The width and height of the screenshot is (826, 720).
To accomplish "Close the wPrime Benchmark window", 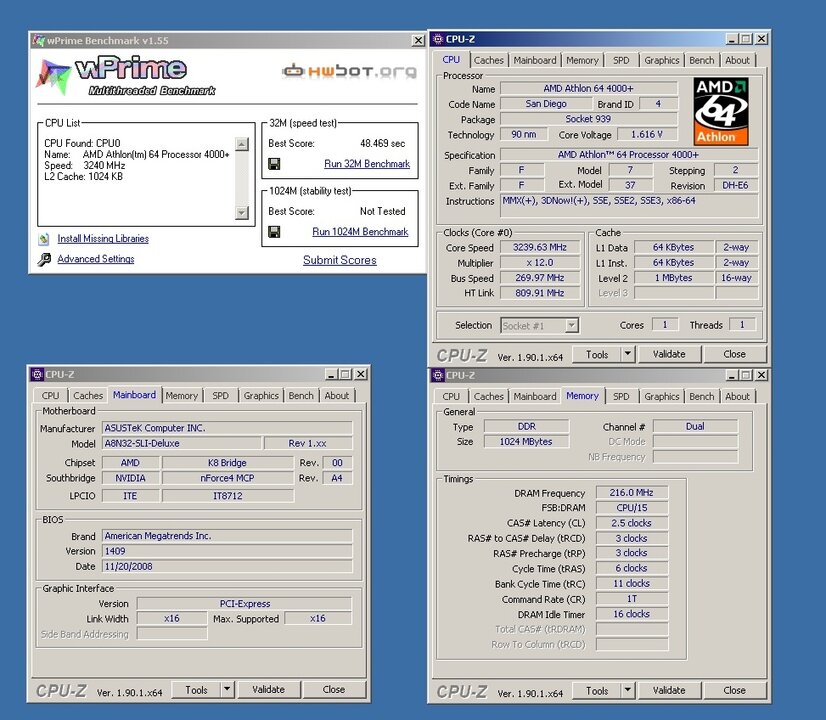I will pos(418,41).
